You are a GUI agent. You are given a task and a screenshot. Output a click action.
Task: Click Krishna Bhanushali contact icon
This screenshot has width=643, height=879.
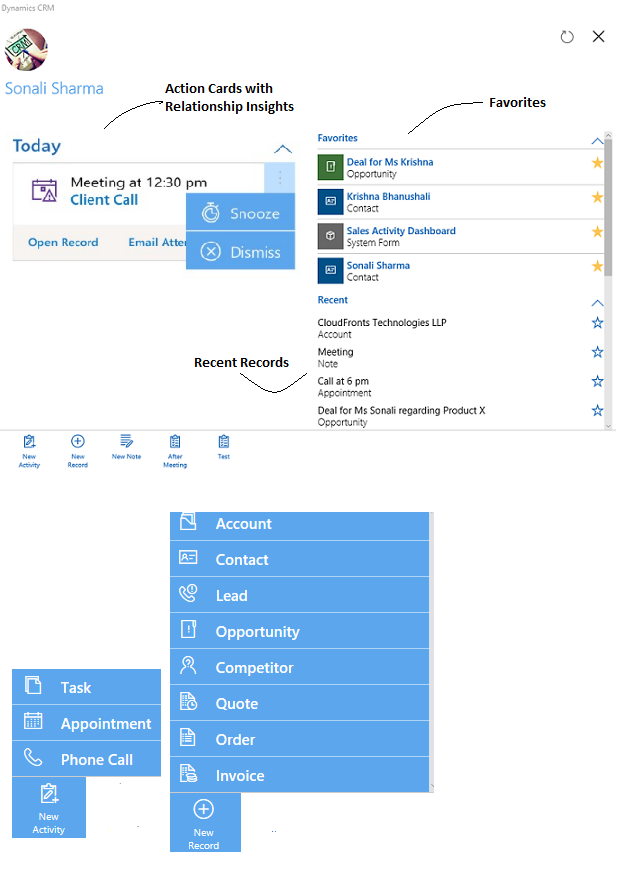330,201
